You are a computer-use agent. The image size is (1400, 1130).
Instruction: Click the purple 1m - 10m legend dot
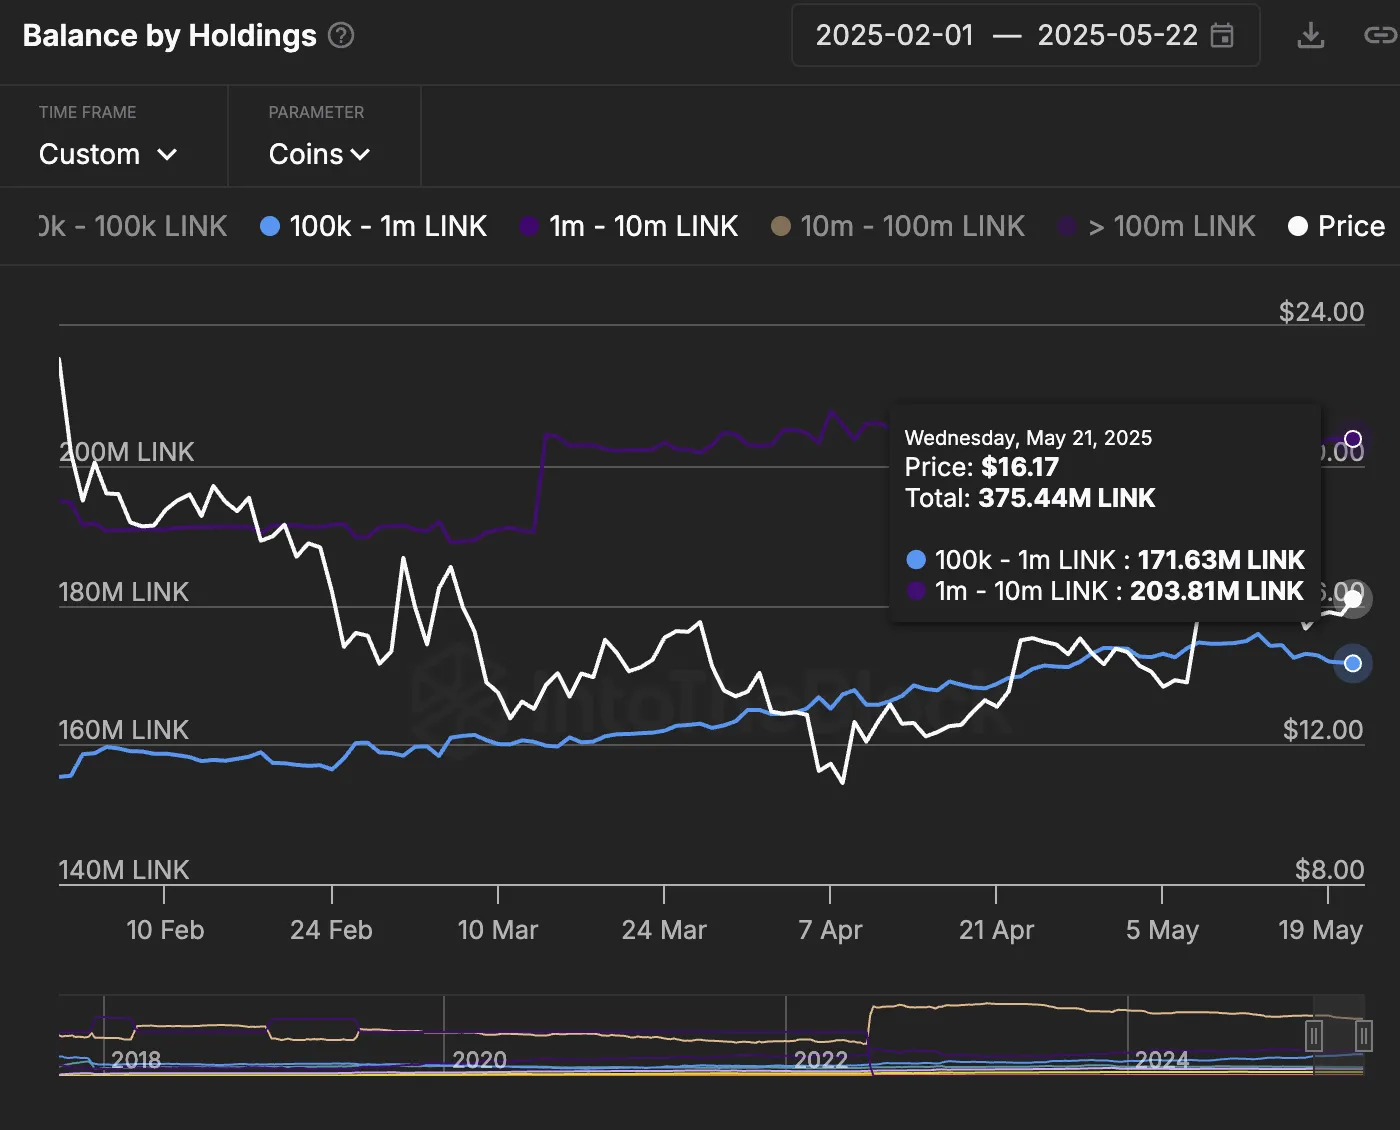529,227
